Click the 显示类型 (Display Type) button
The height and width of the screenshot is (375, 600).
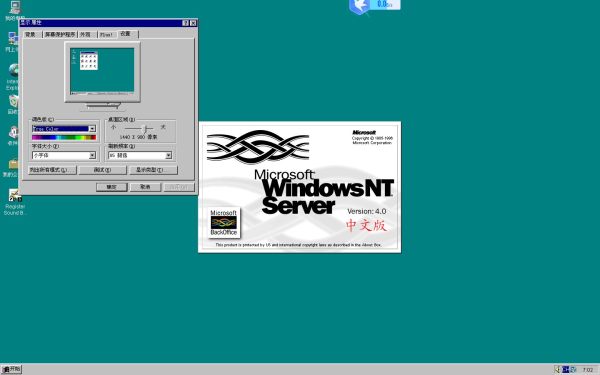(153, 170)
